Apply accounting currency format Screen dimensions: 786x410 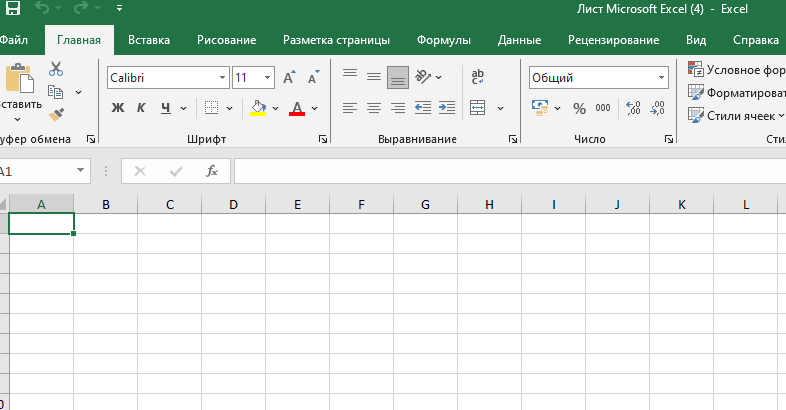click(540, 108)
